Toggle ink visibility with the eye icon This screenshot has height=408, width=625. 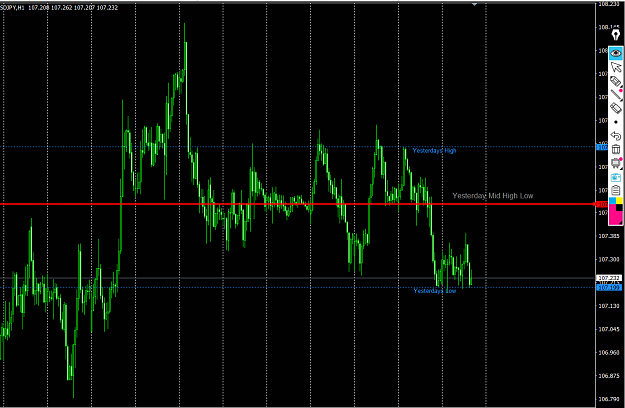[x=616, y=53]
